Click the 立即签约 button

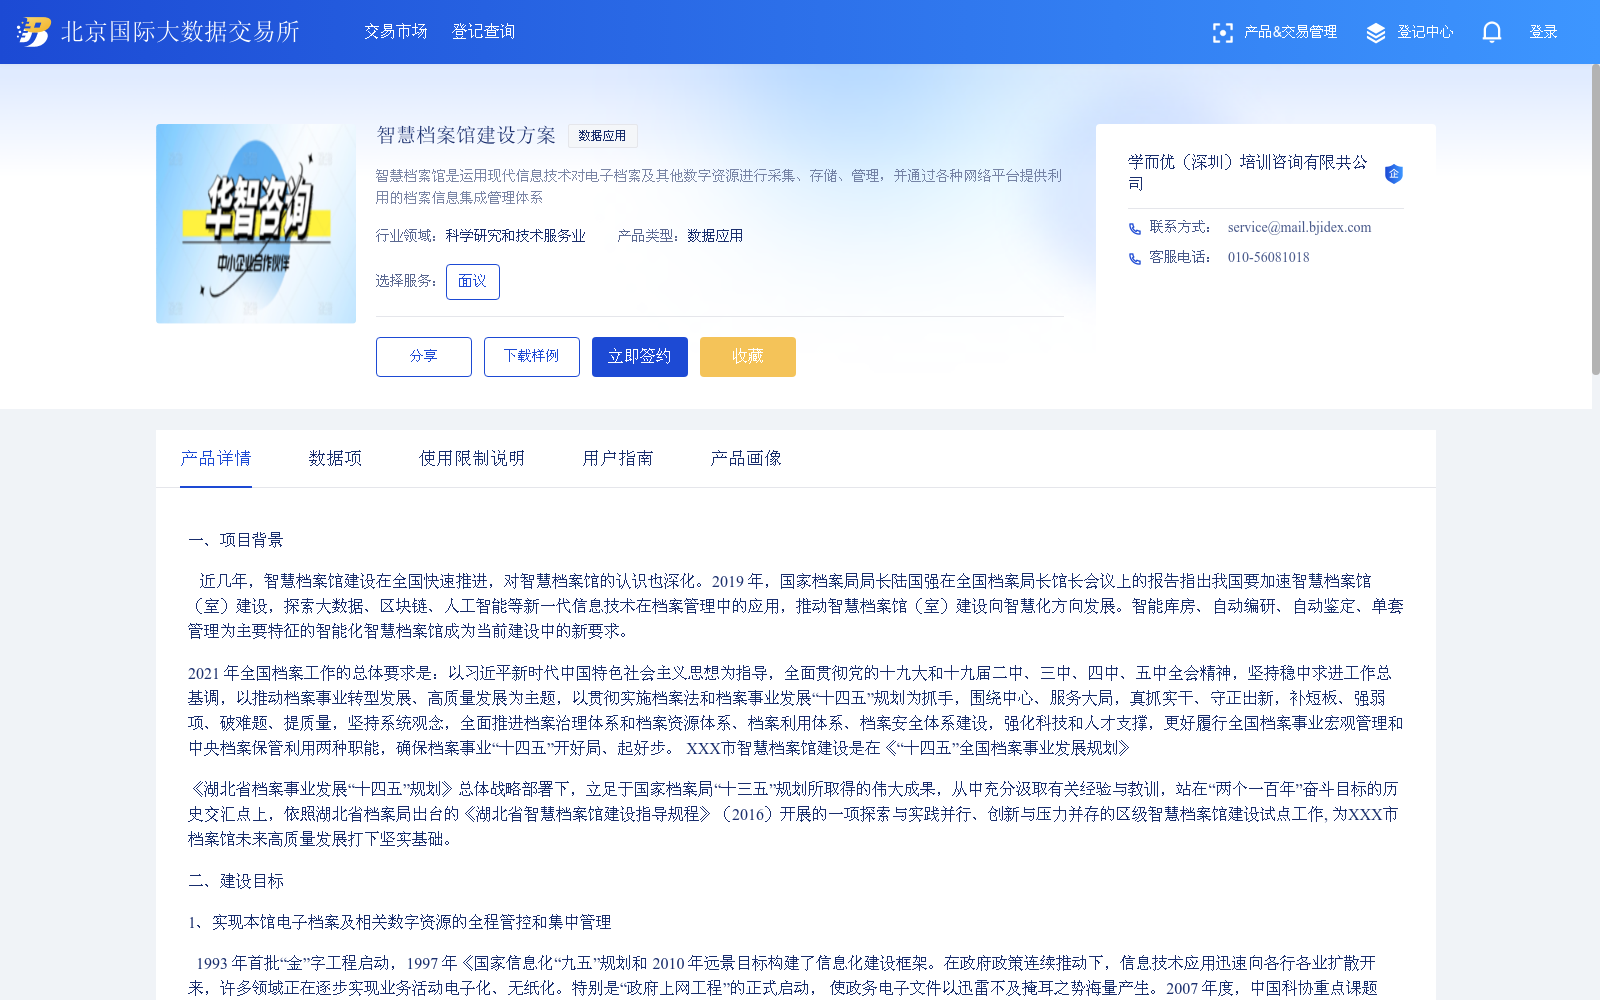pos(640,357)
